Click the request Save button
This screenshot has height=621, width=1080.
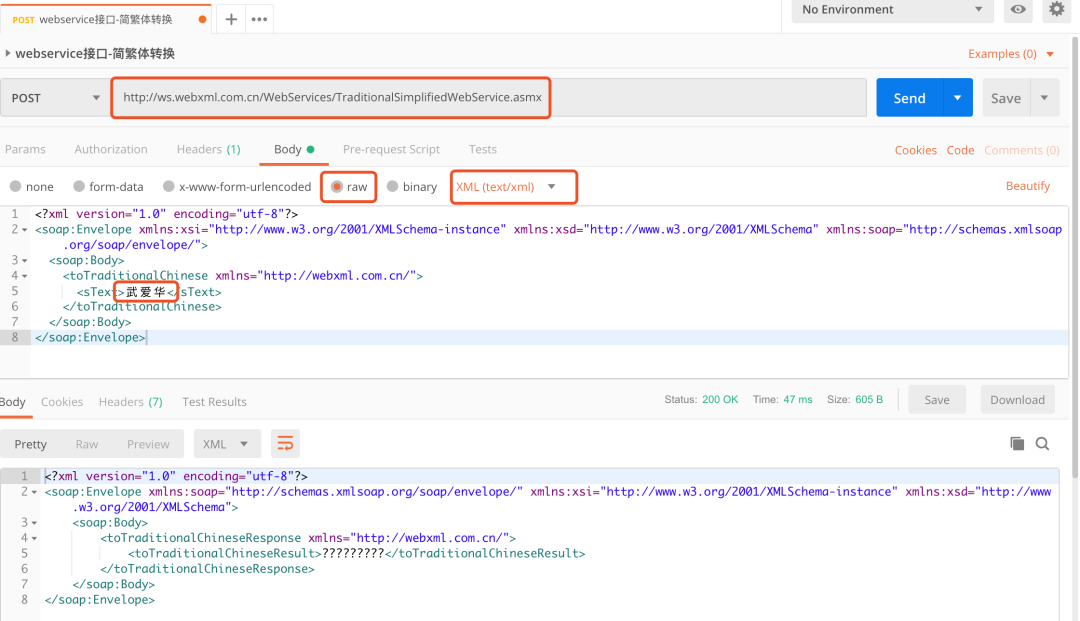tap(1006, 98)
